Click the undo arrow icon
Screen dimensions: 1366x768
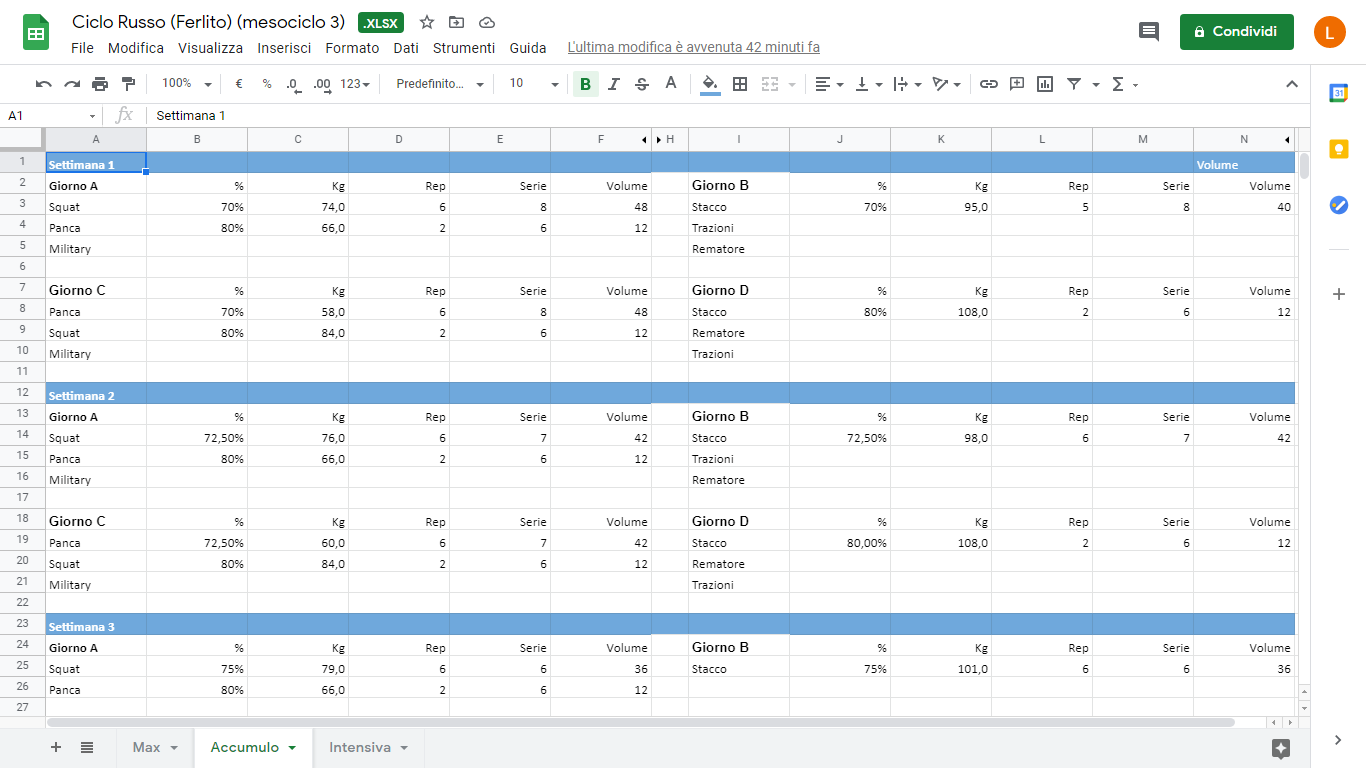tap(43, 84)
